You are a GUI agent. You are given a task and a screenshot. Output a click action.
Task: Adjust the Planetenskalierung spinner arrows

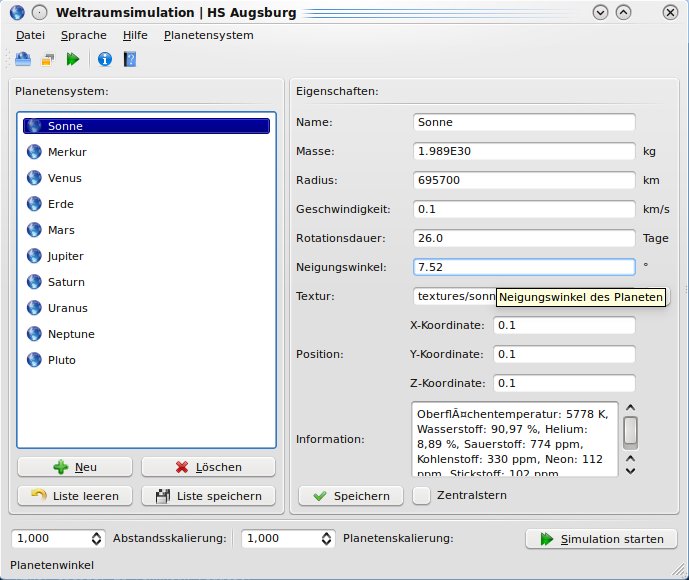pos(325,538)
